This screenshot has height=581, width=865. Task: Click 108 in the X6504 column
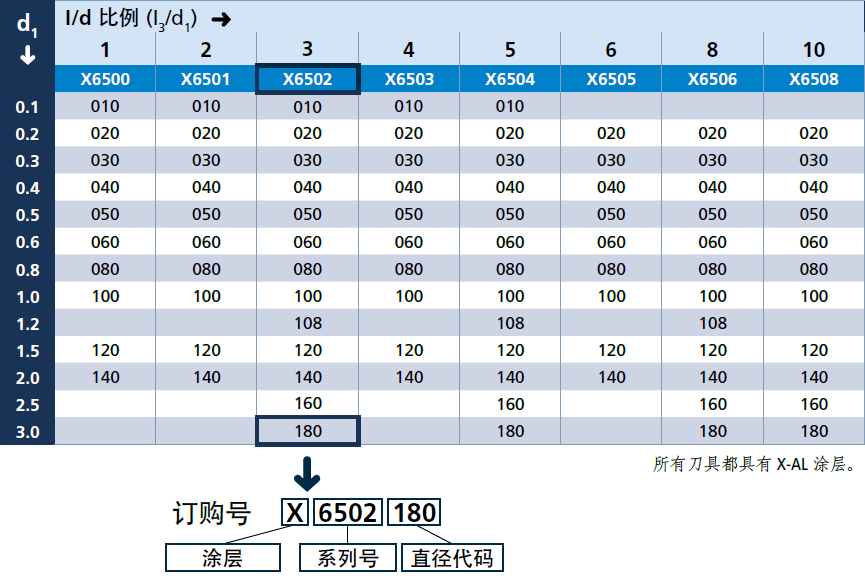[x=510, y=323]
